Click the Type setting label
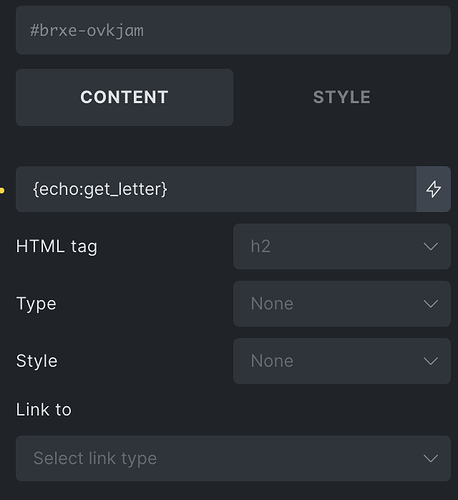 coord(36,304)
